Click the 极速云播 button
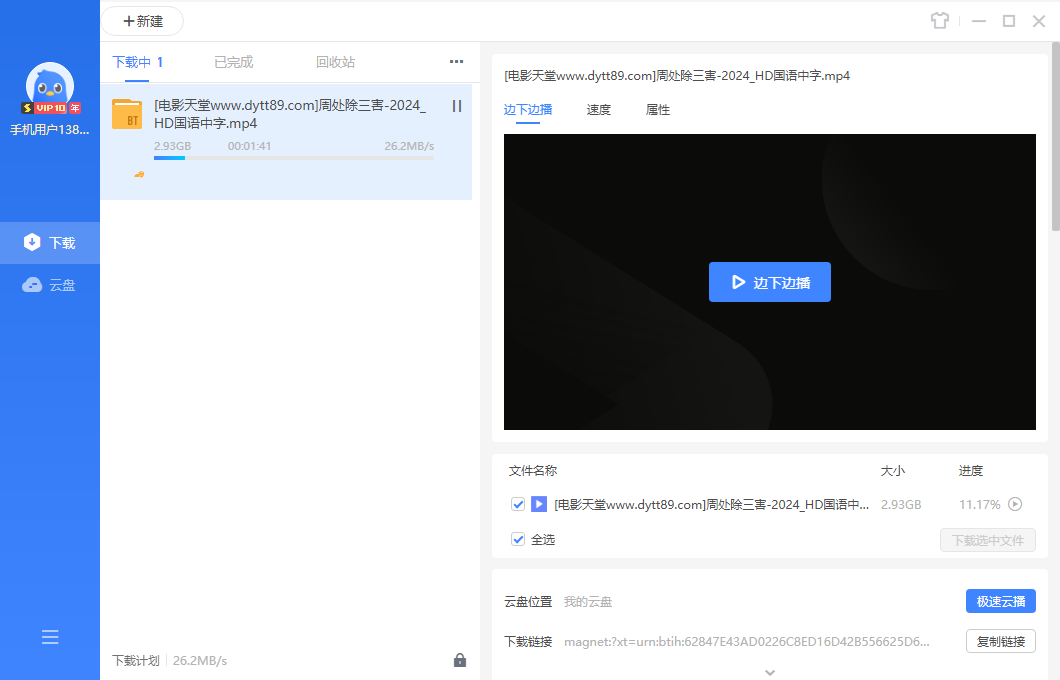This screenshot has width=1060, height=680. click(x=1000, y=601)
